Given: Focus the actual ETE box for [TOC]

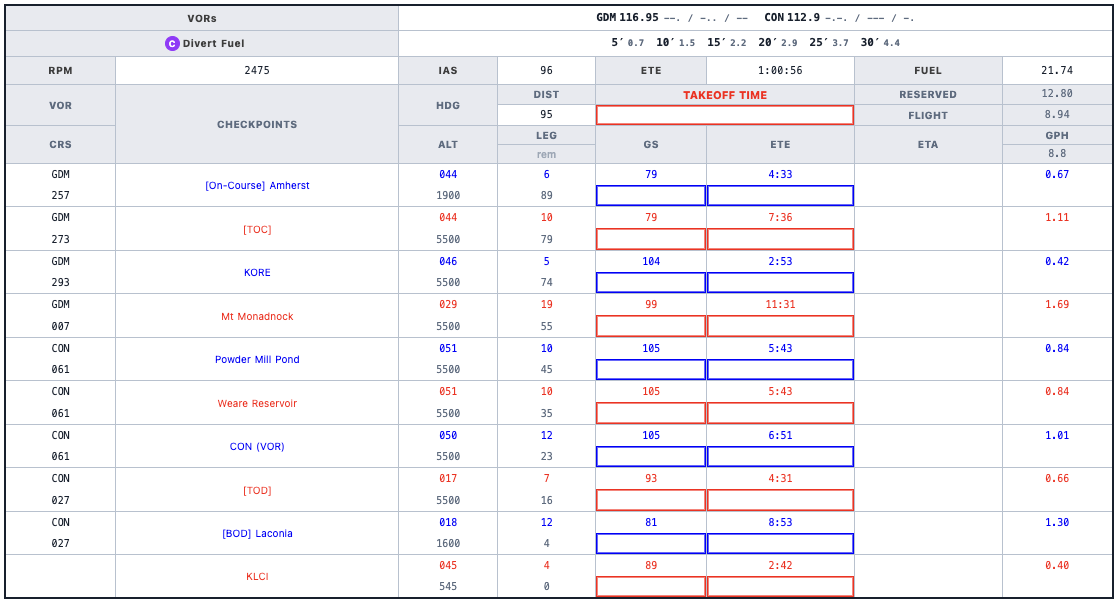Looking at the screenshot, I should [780, 239].
